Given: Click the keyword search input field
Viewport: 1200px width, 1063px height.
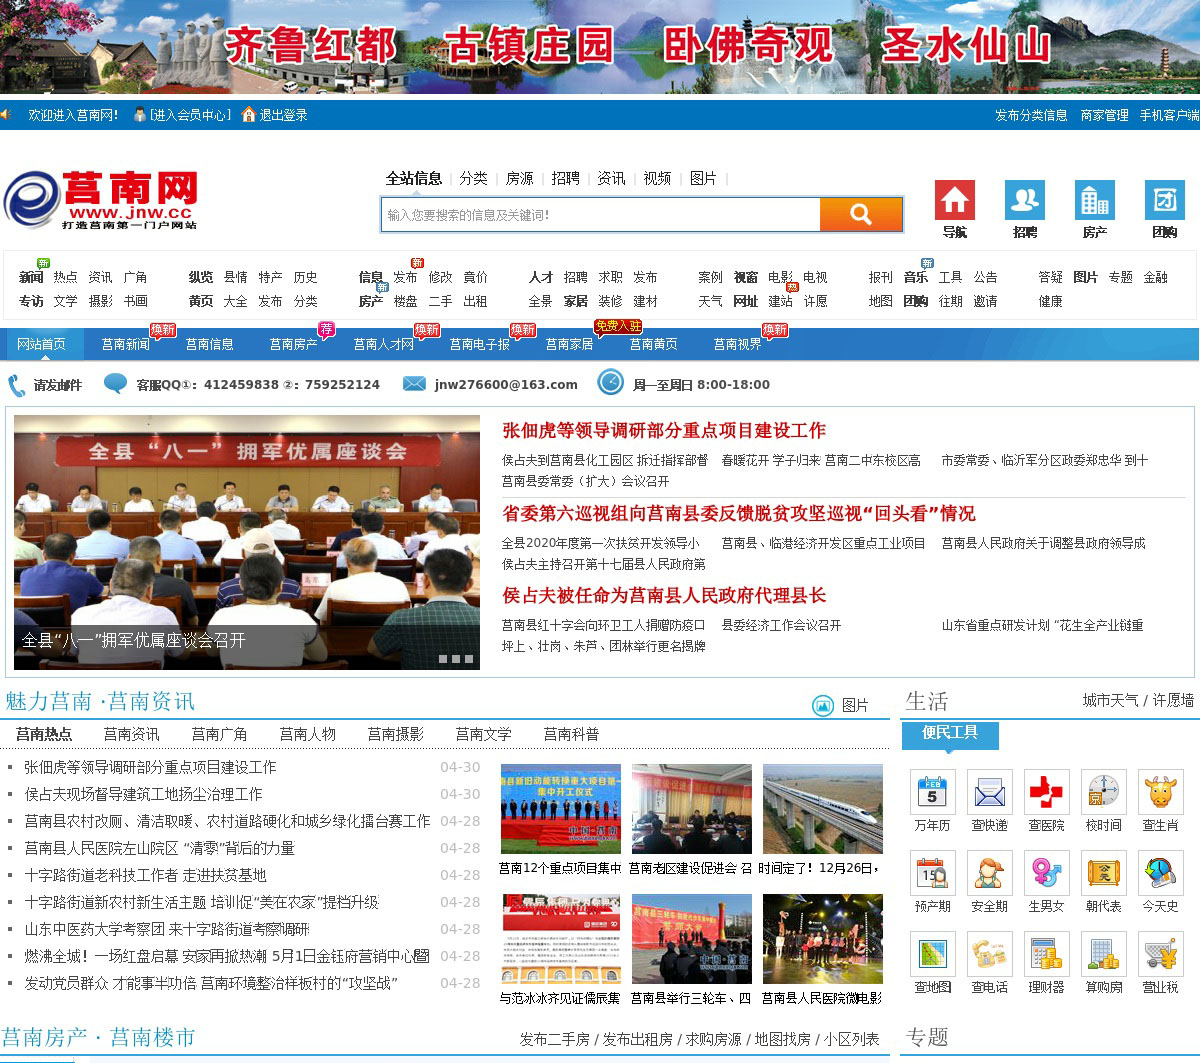Looking at the screenshot, I should [x=600, y=214].
